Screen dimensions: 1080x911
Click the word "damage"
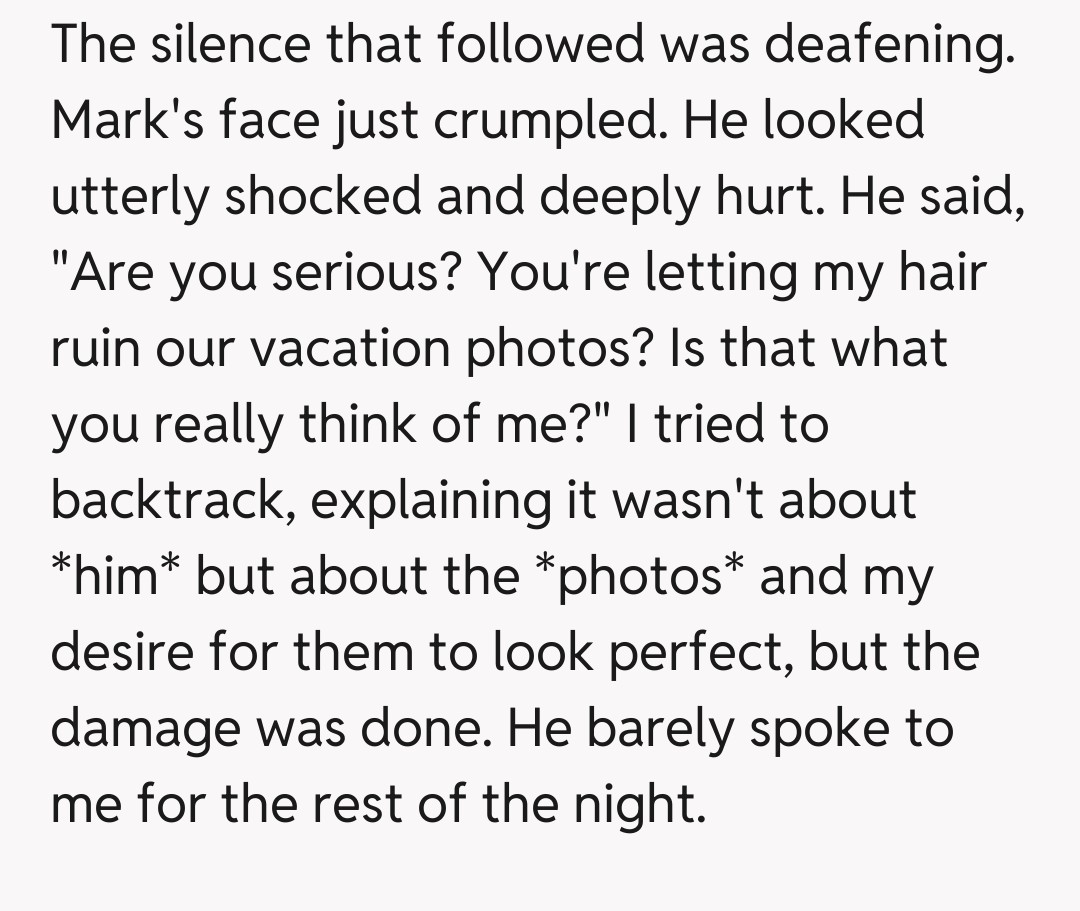tap(149, 727)
